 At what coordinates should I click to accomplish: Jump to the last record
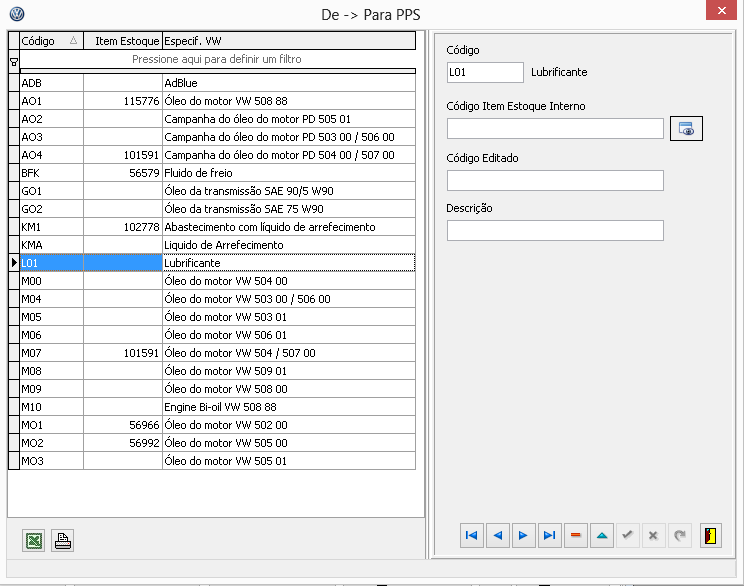[549, 535]
